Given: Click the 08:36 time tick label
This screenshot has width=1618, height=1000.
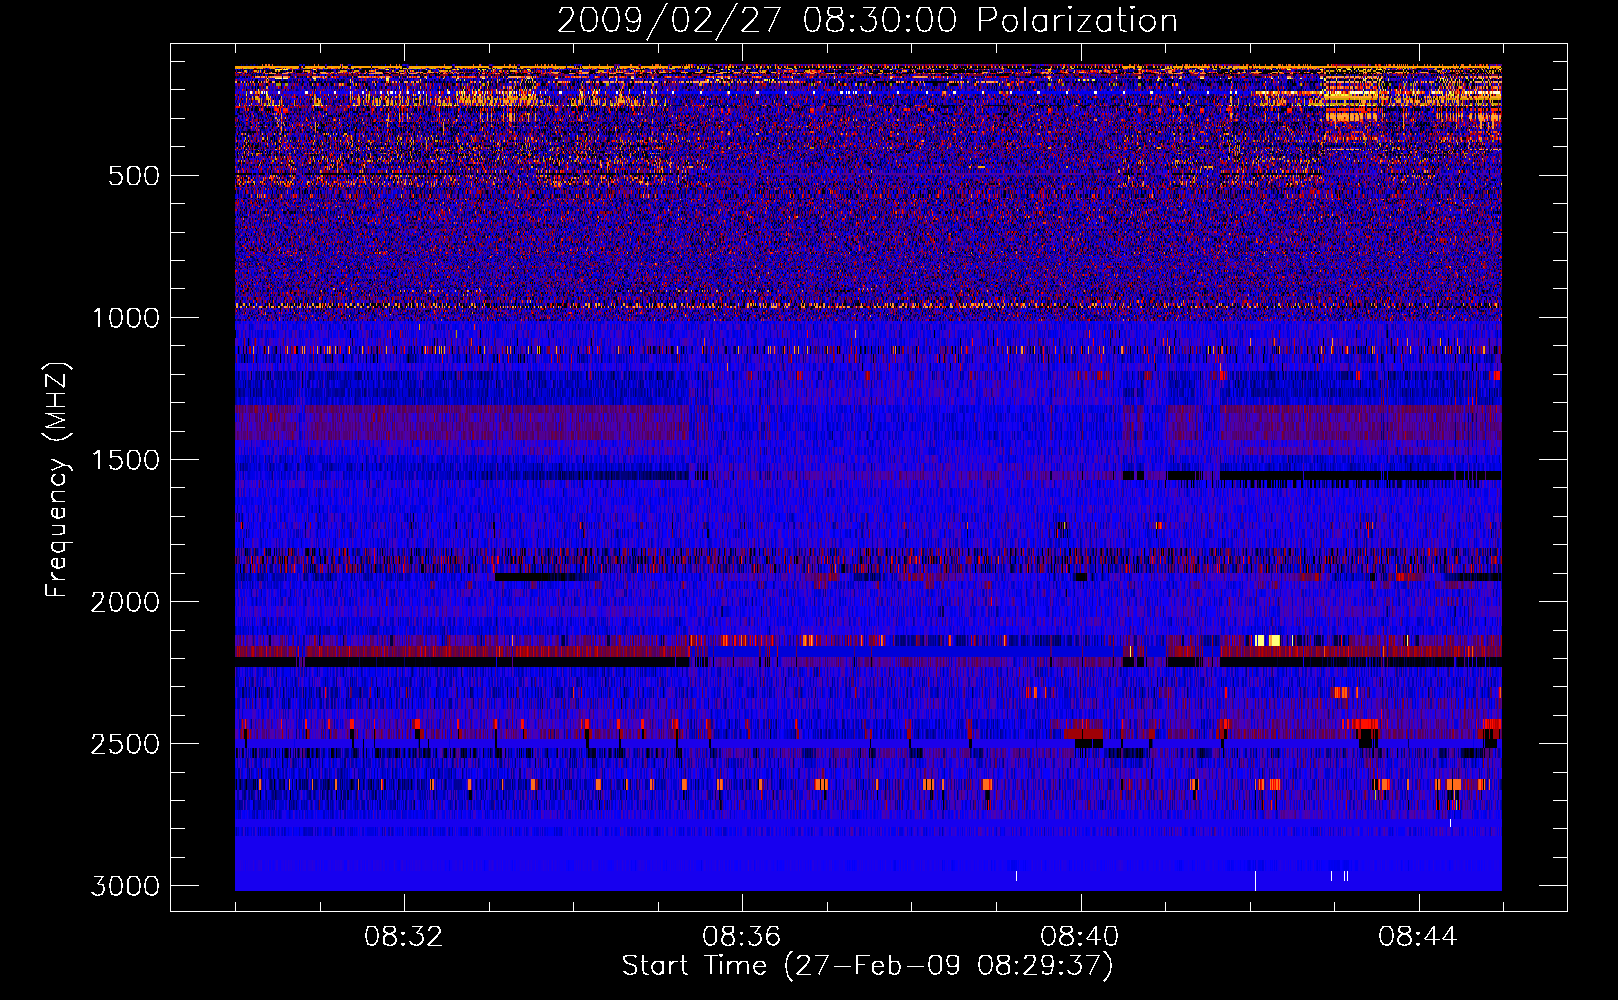Looking at the screenshot, I should point(742,937).
